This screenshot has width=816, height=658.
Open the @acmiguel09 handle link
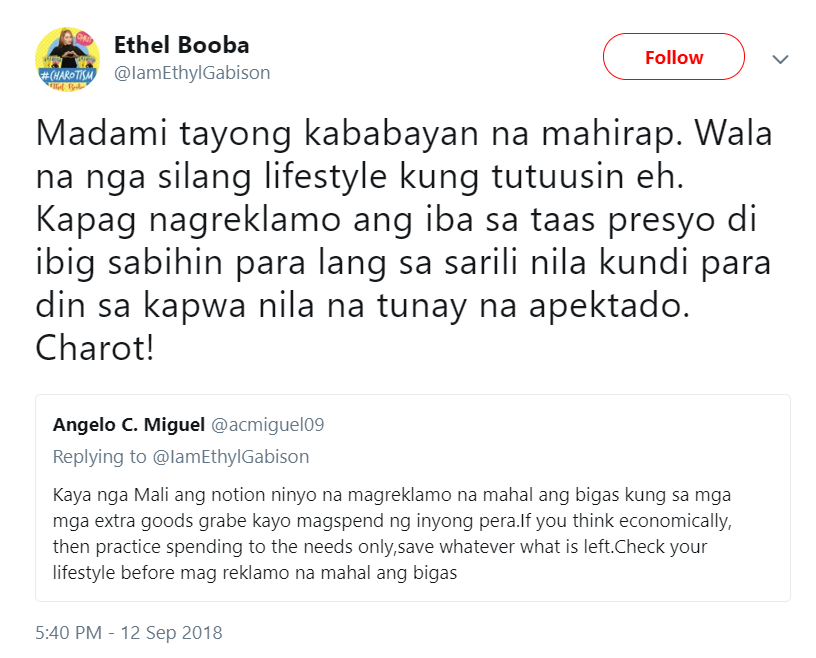tap(267, 425)
